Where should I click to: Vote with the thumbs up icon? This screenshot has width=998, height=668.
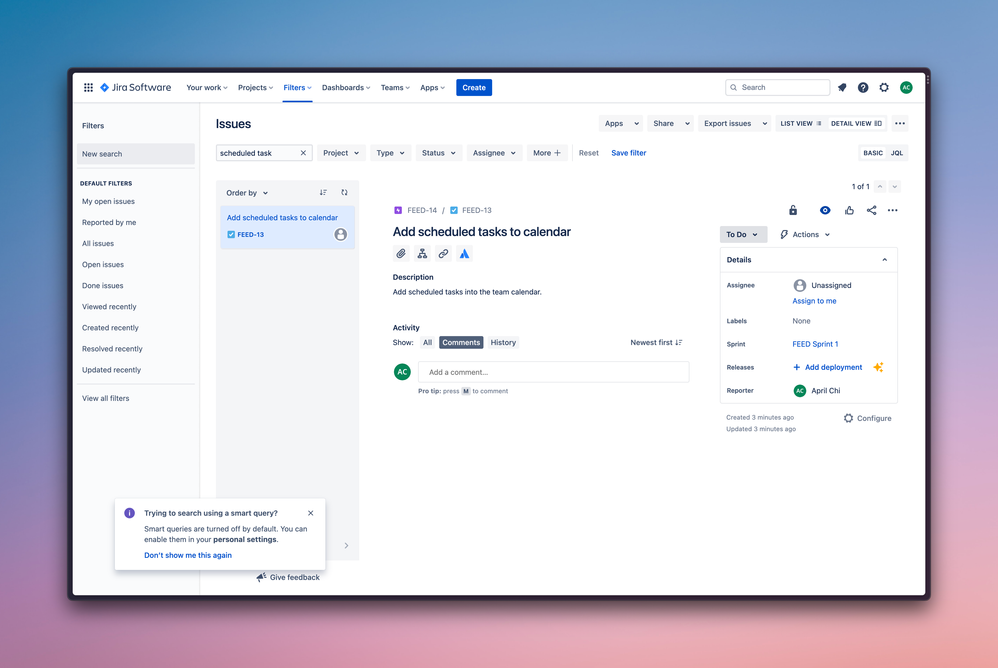click(849, 210)
